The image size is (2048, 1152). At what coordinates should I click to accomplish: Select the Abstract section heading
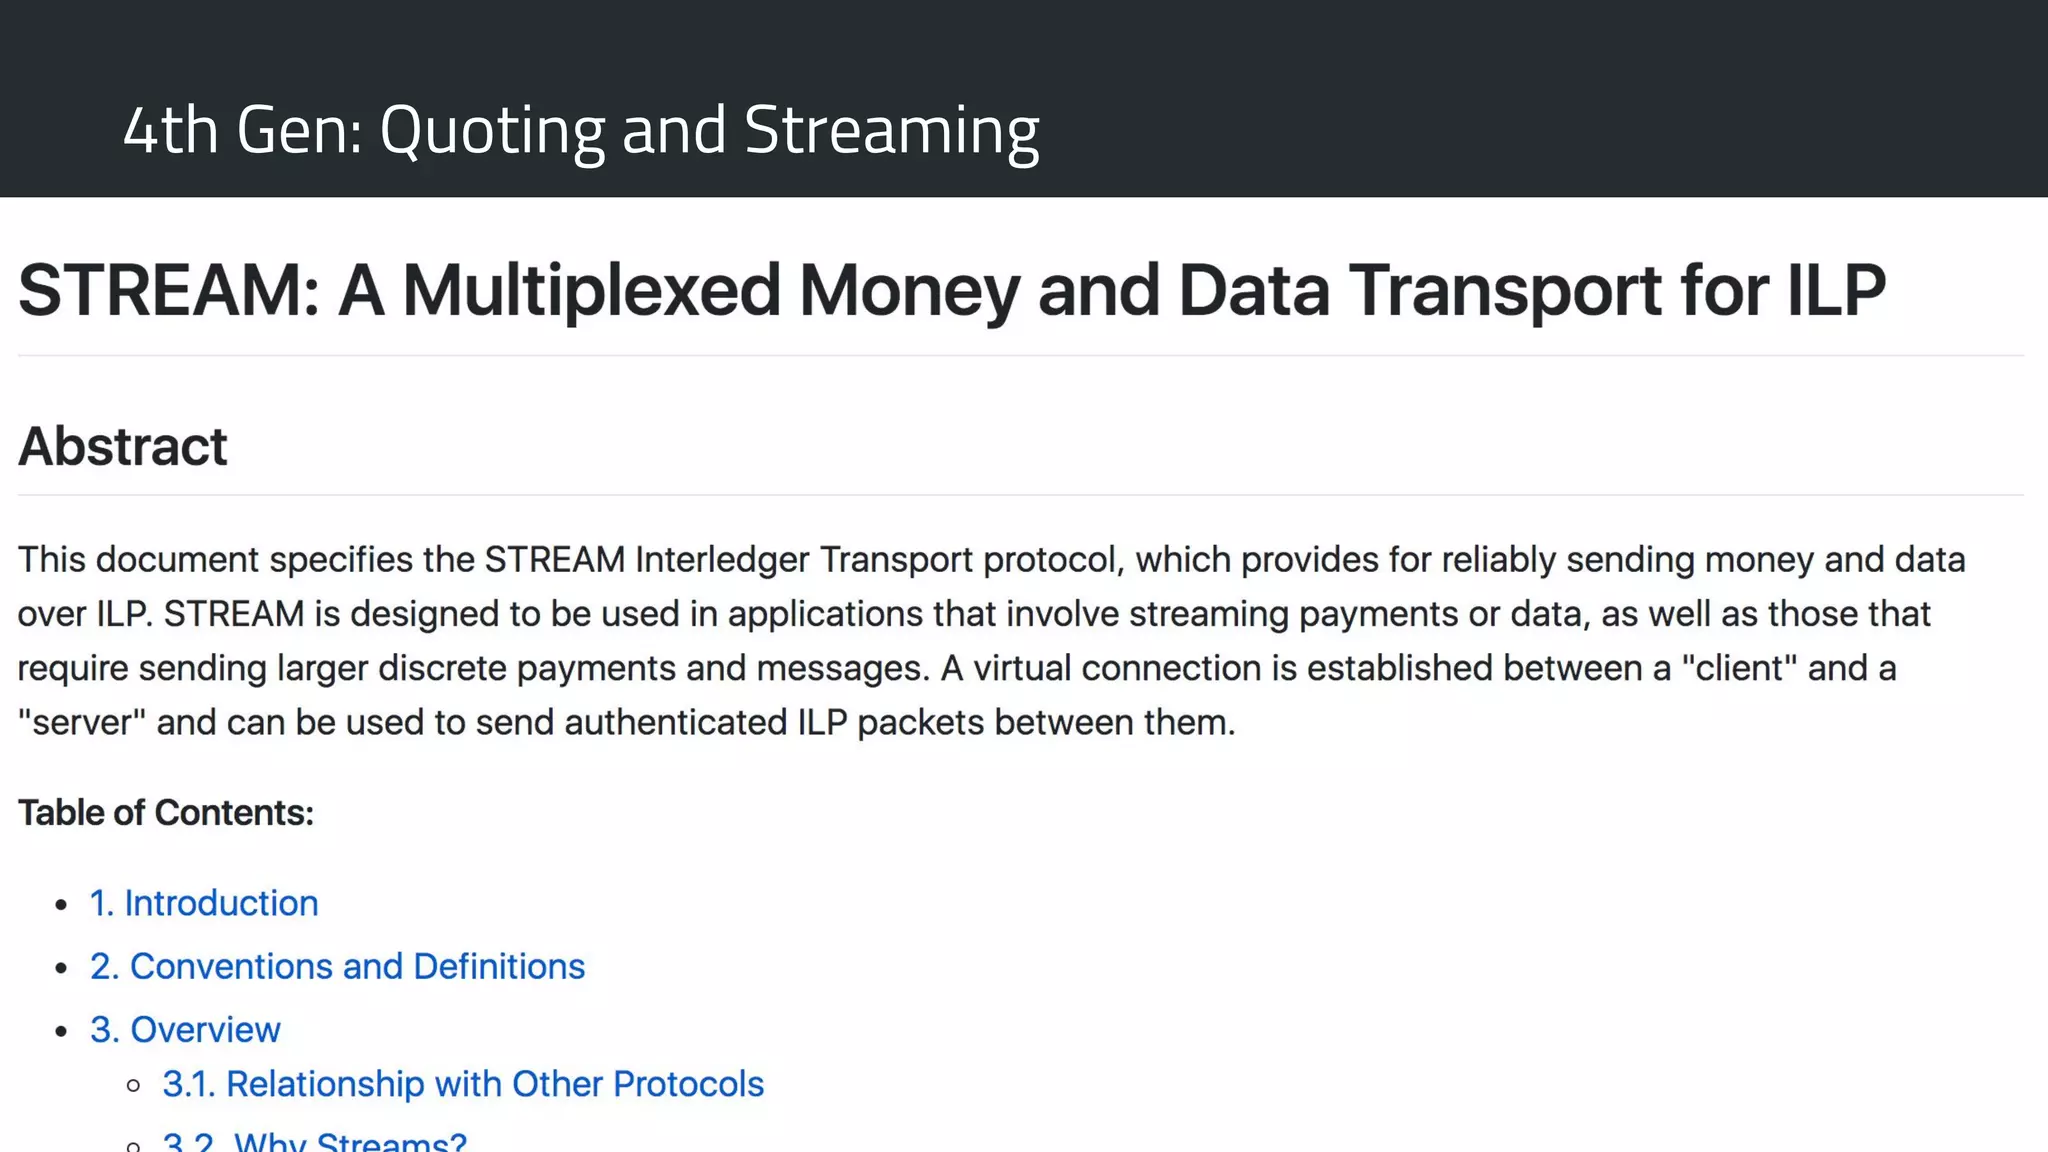click(x=123, y=446)
